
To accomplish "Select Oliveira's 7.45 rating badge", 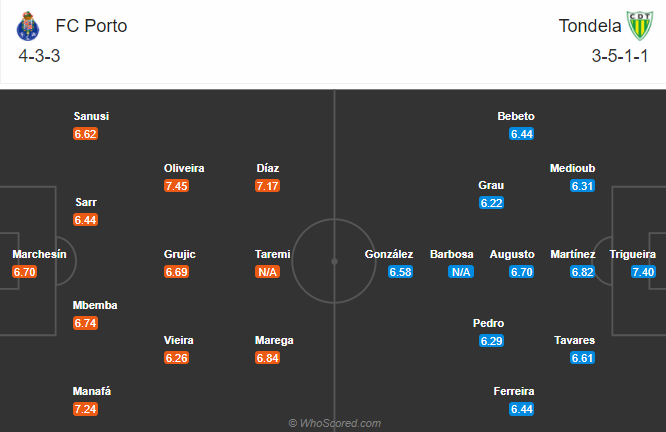I will tap(176, 186).
